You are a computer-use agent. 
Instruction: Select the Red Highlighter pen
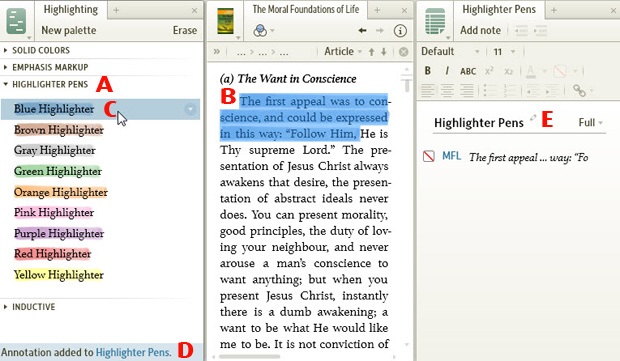pos(53,254)
